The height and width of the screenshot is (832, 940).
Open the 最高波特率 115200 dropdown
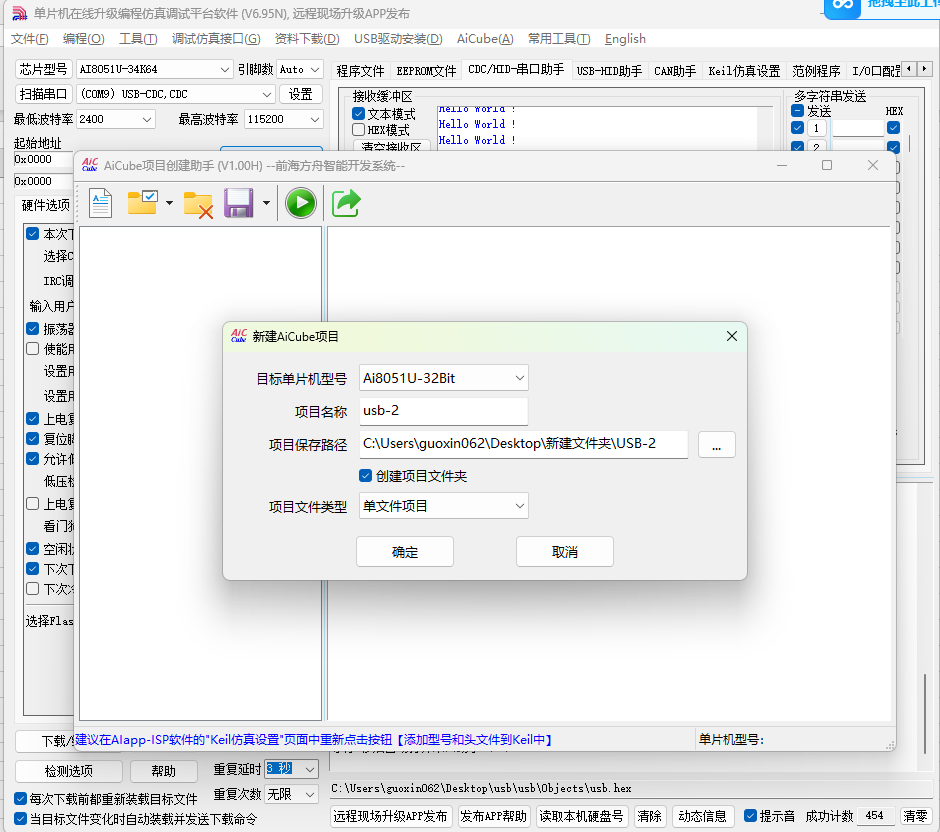pos(284,119)
